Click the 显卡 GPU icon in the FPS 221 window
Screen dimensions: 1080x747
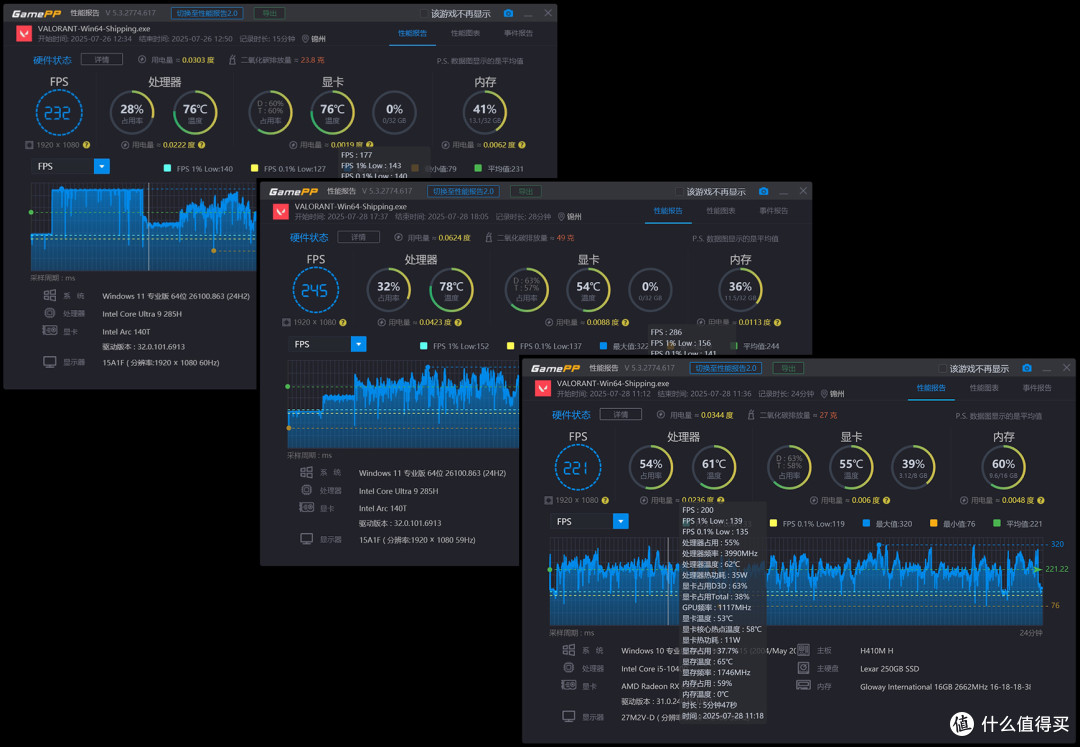569,686
